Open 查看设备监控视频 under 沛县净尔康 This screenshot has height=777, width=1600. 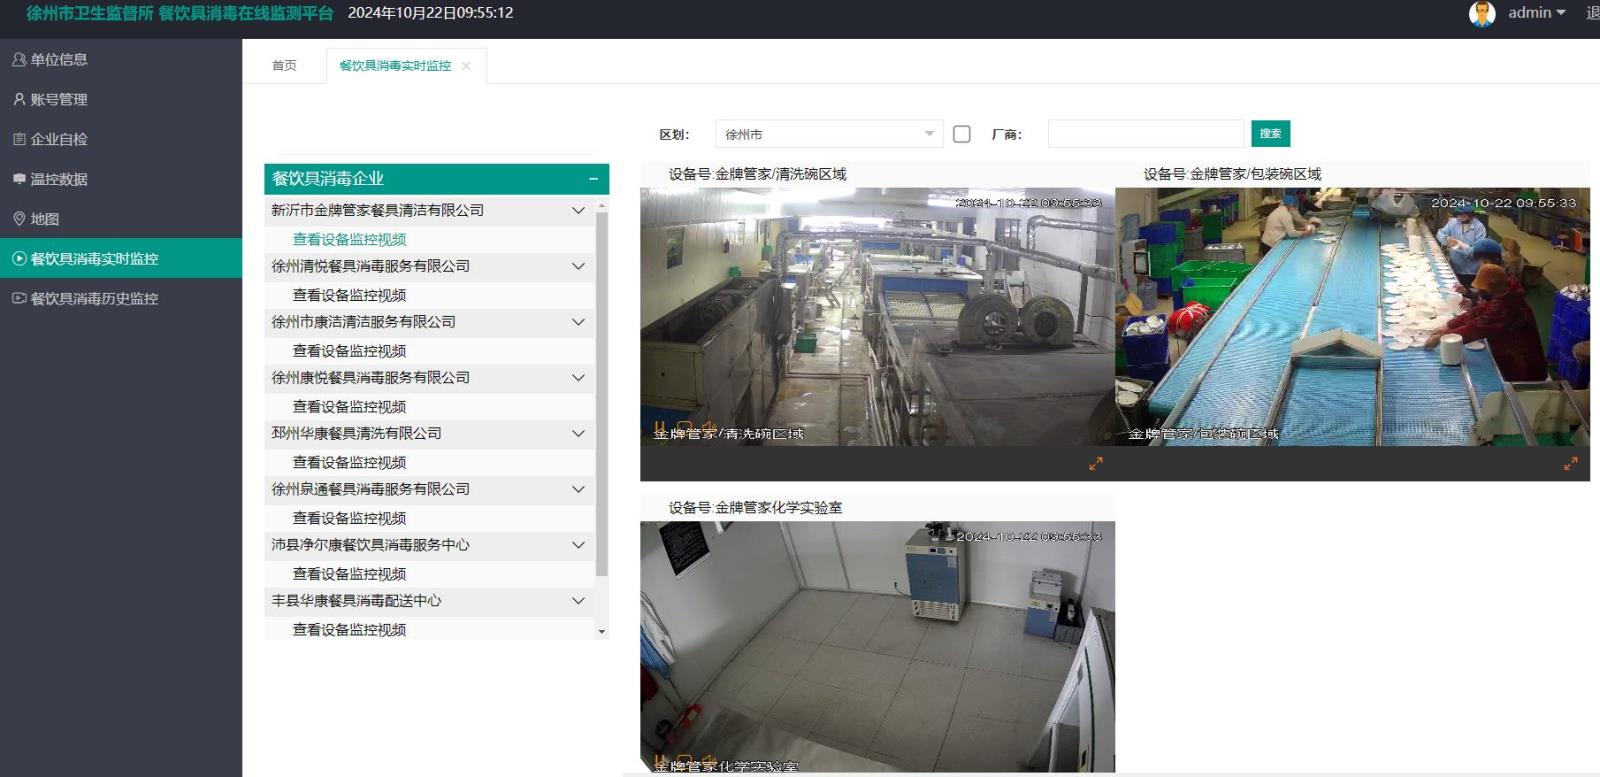[349, 574]
